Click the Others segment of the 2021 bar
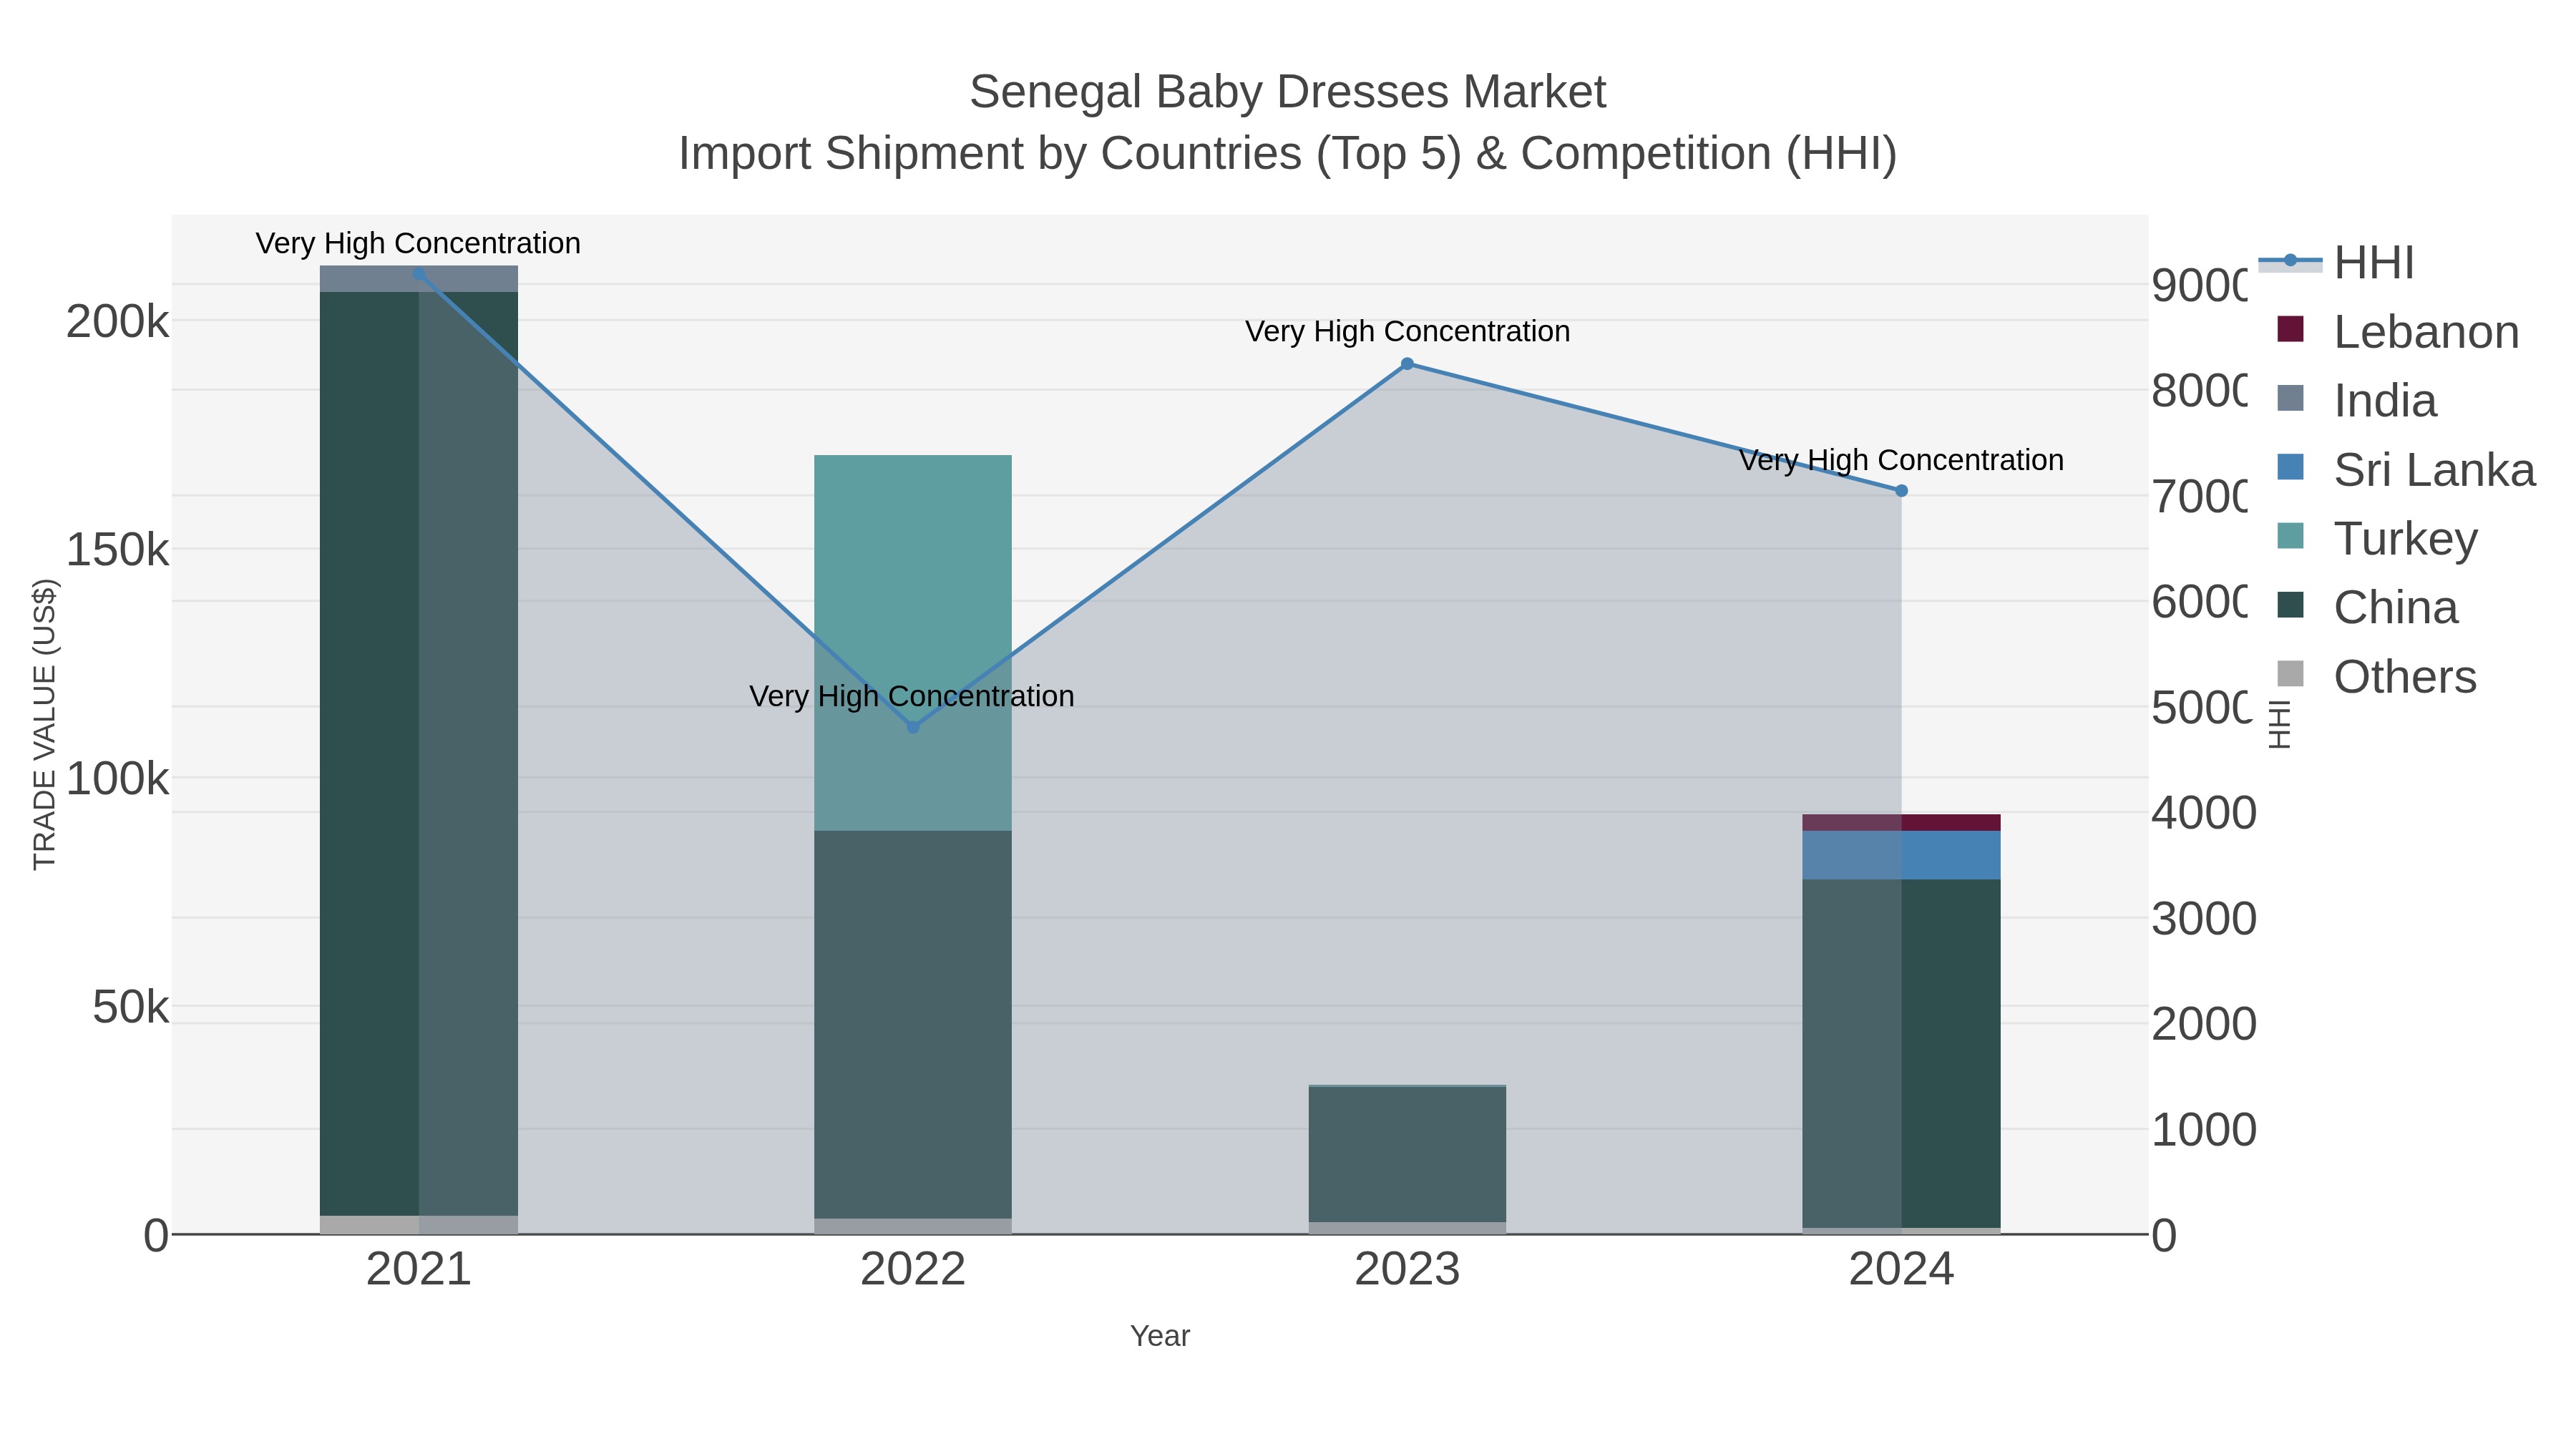 coord(419,1225)
